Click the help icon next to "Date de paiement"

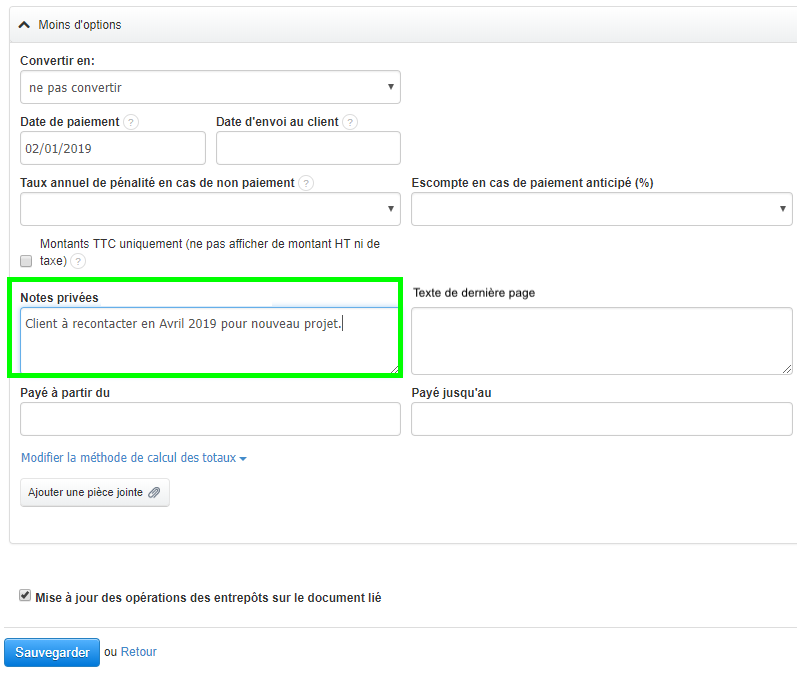click(131, 121)
